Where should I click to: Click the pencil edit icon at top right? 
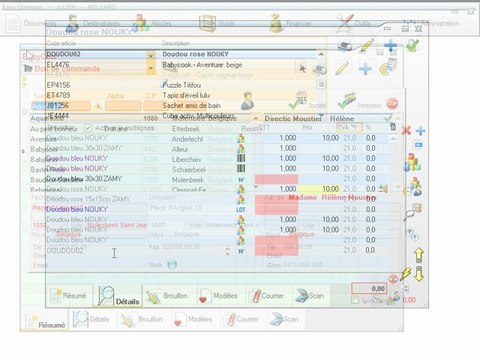[366, 46]
